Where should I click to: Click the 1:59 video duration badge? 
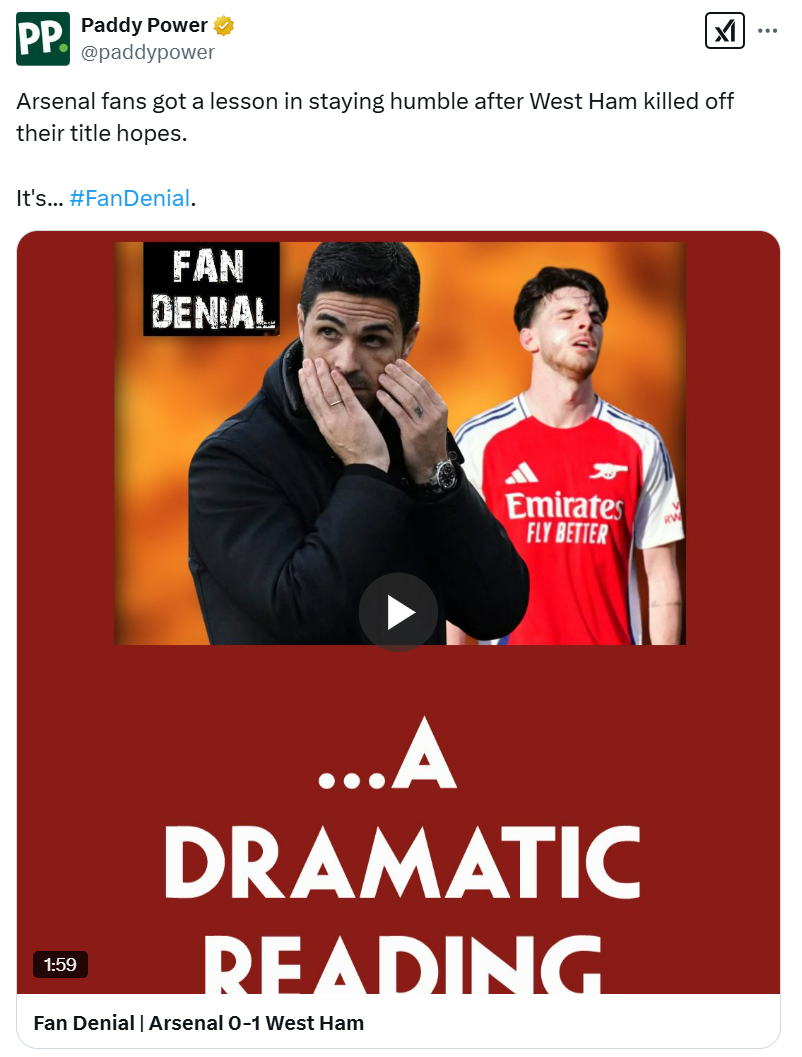pyautogui.click(x=61, y=965)
